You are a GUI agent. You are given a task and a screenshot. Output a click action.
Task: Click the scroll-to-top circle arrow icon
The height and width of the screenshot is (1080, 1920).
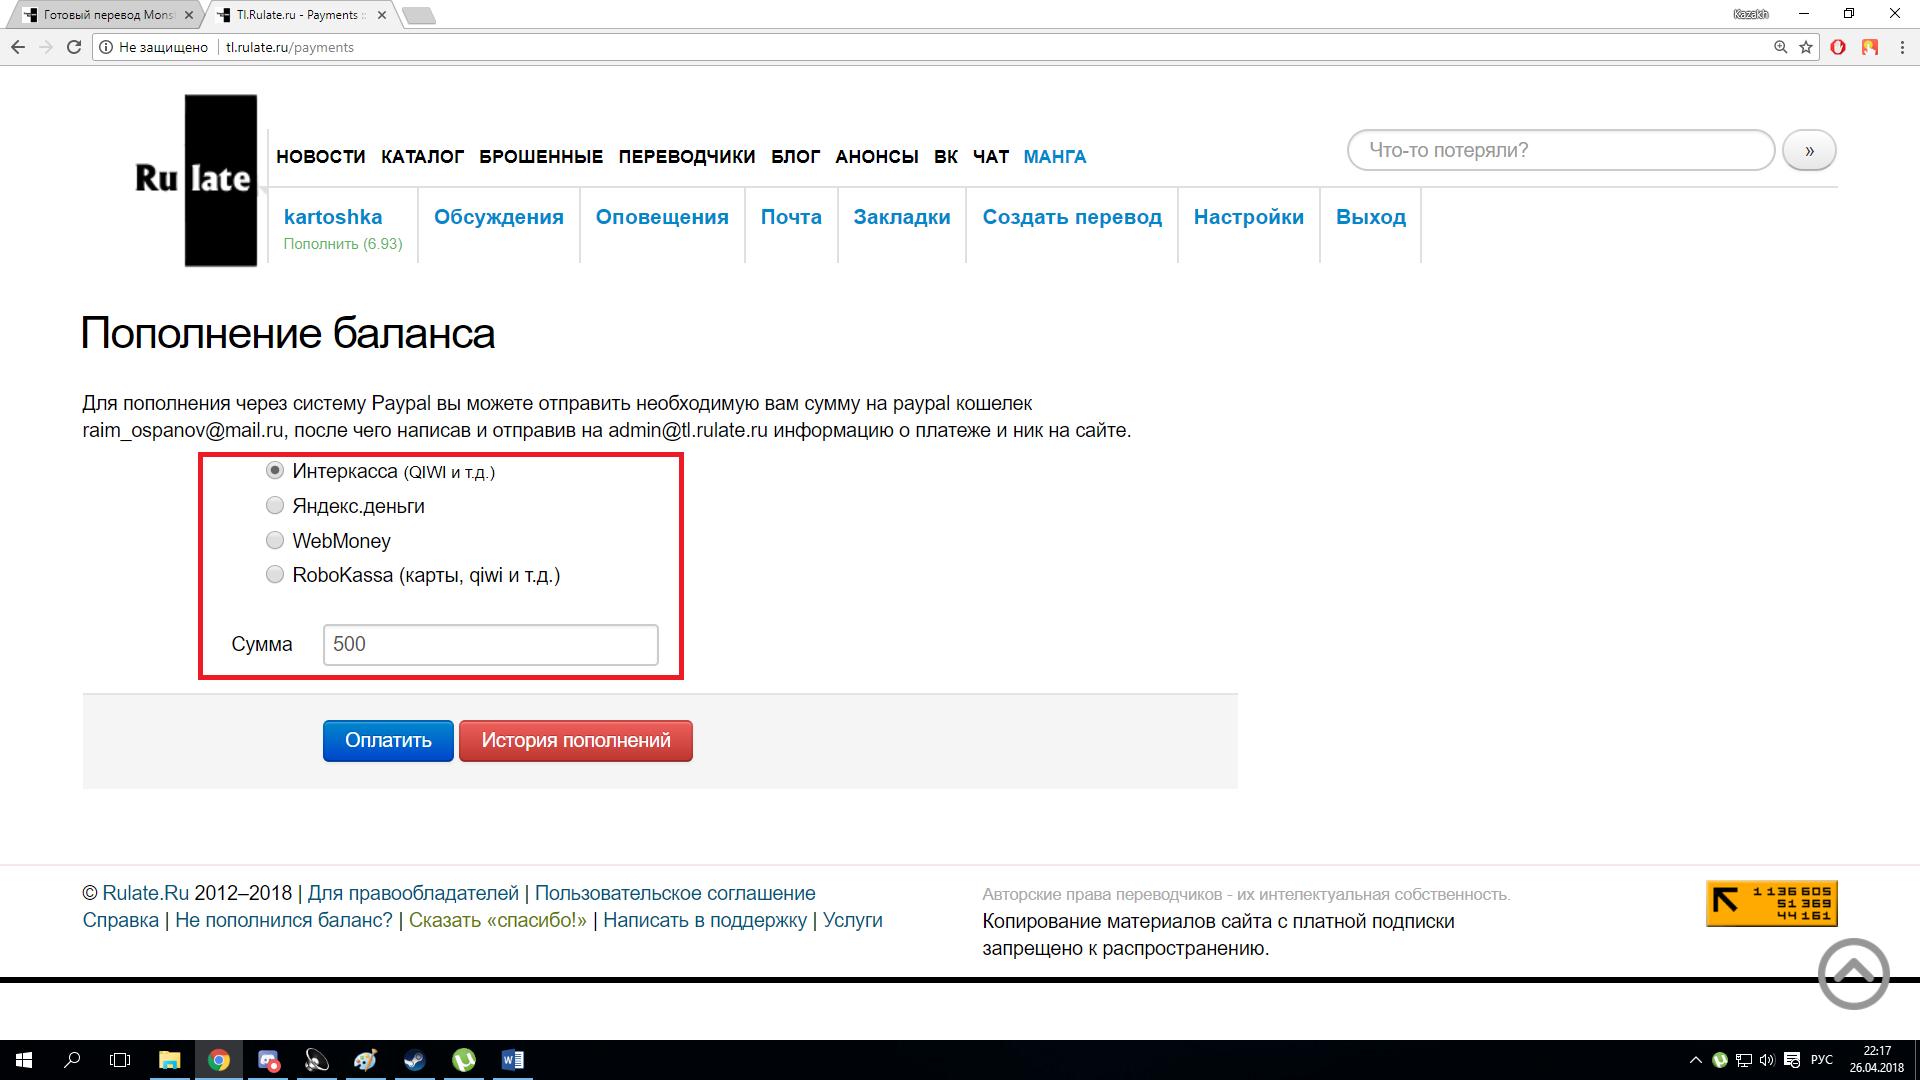click(1853, 973)
